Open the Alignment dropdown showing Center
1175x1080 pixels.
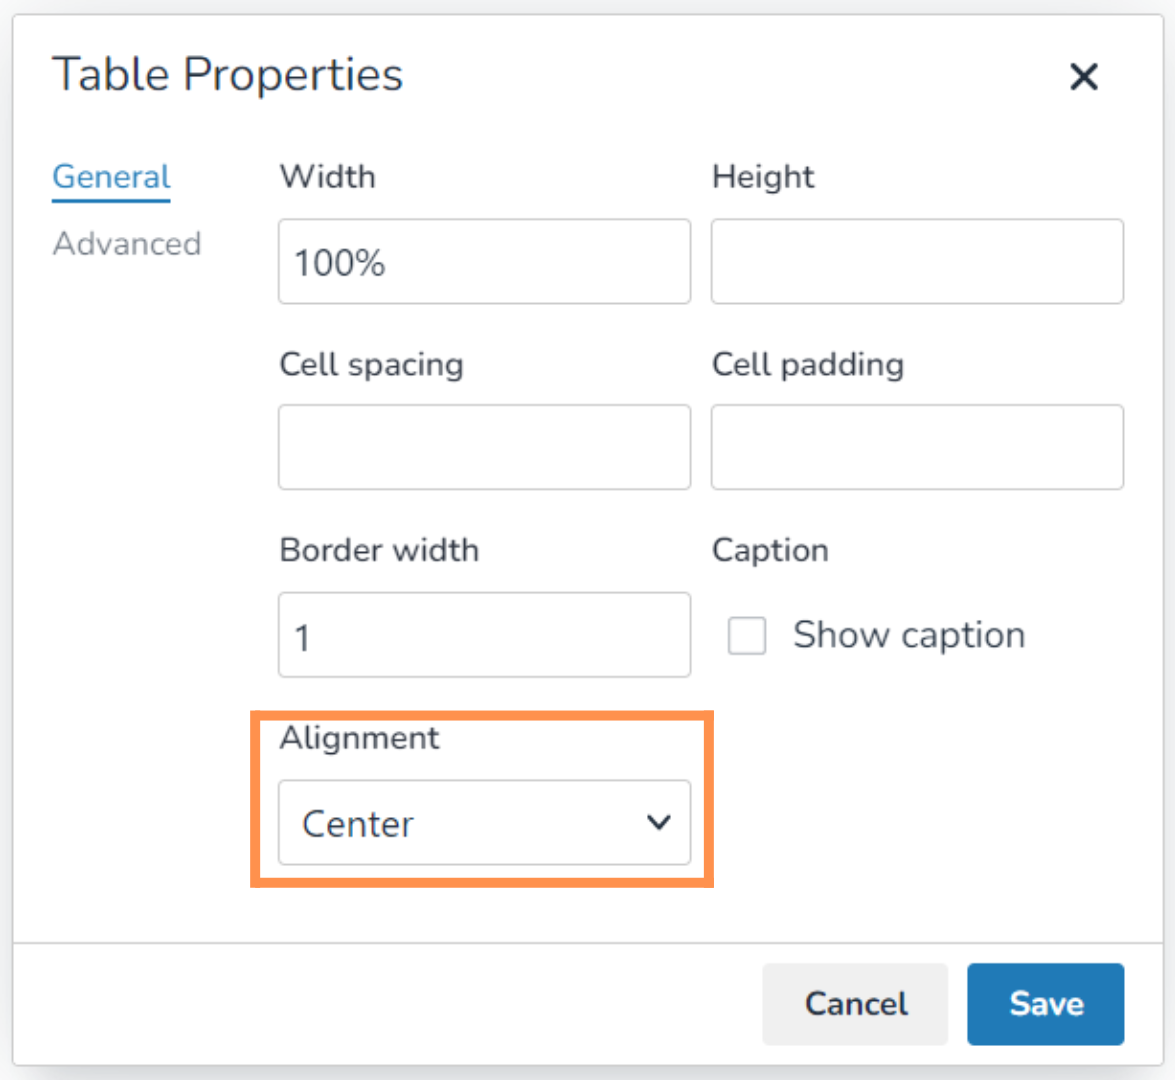(x=484, y=823)
